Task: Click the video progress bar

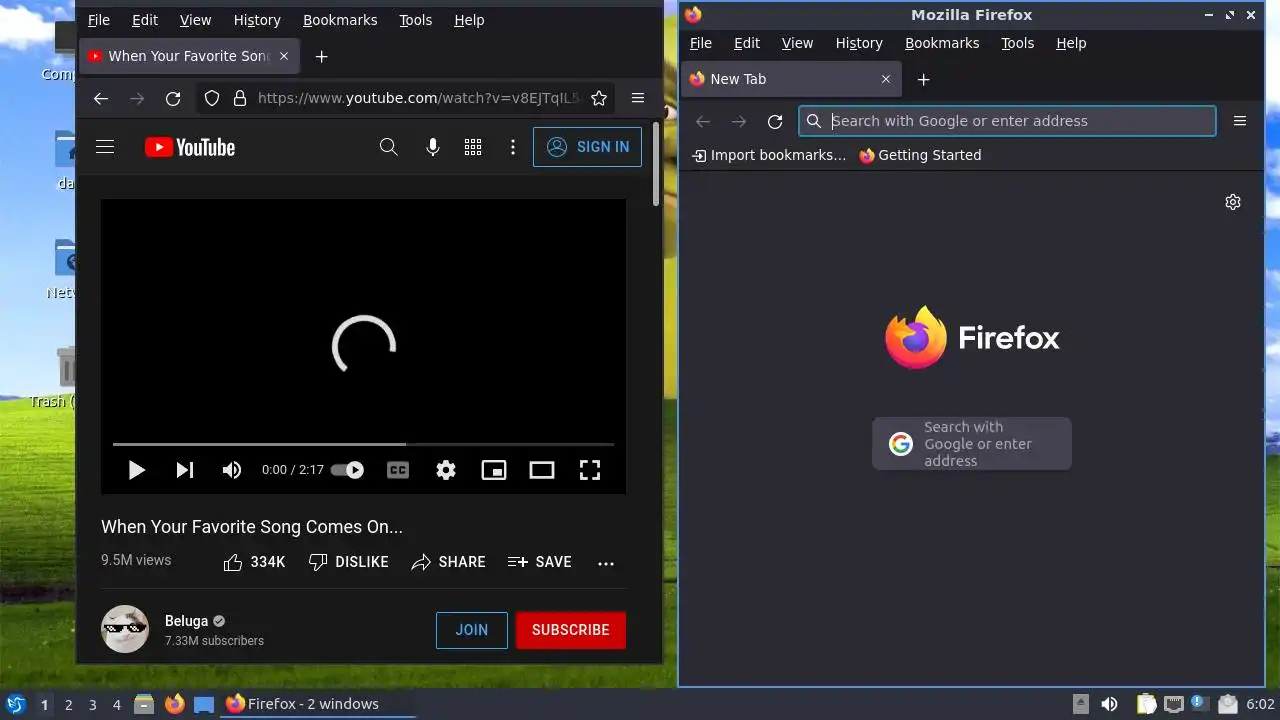Action: pos(363,444)
